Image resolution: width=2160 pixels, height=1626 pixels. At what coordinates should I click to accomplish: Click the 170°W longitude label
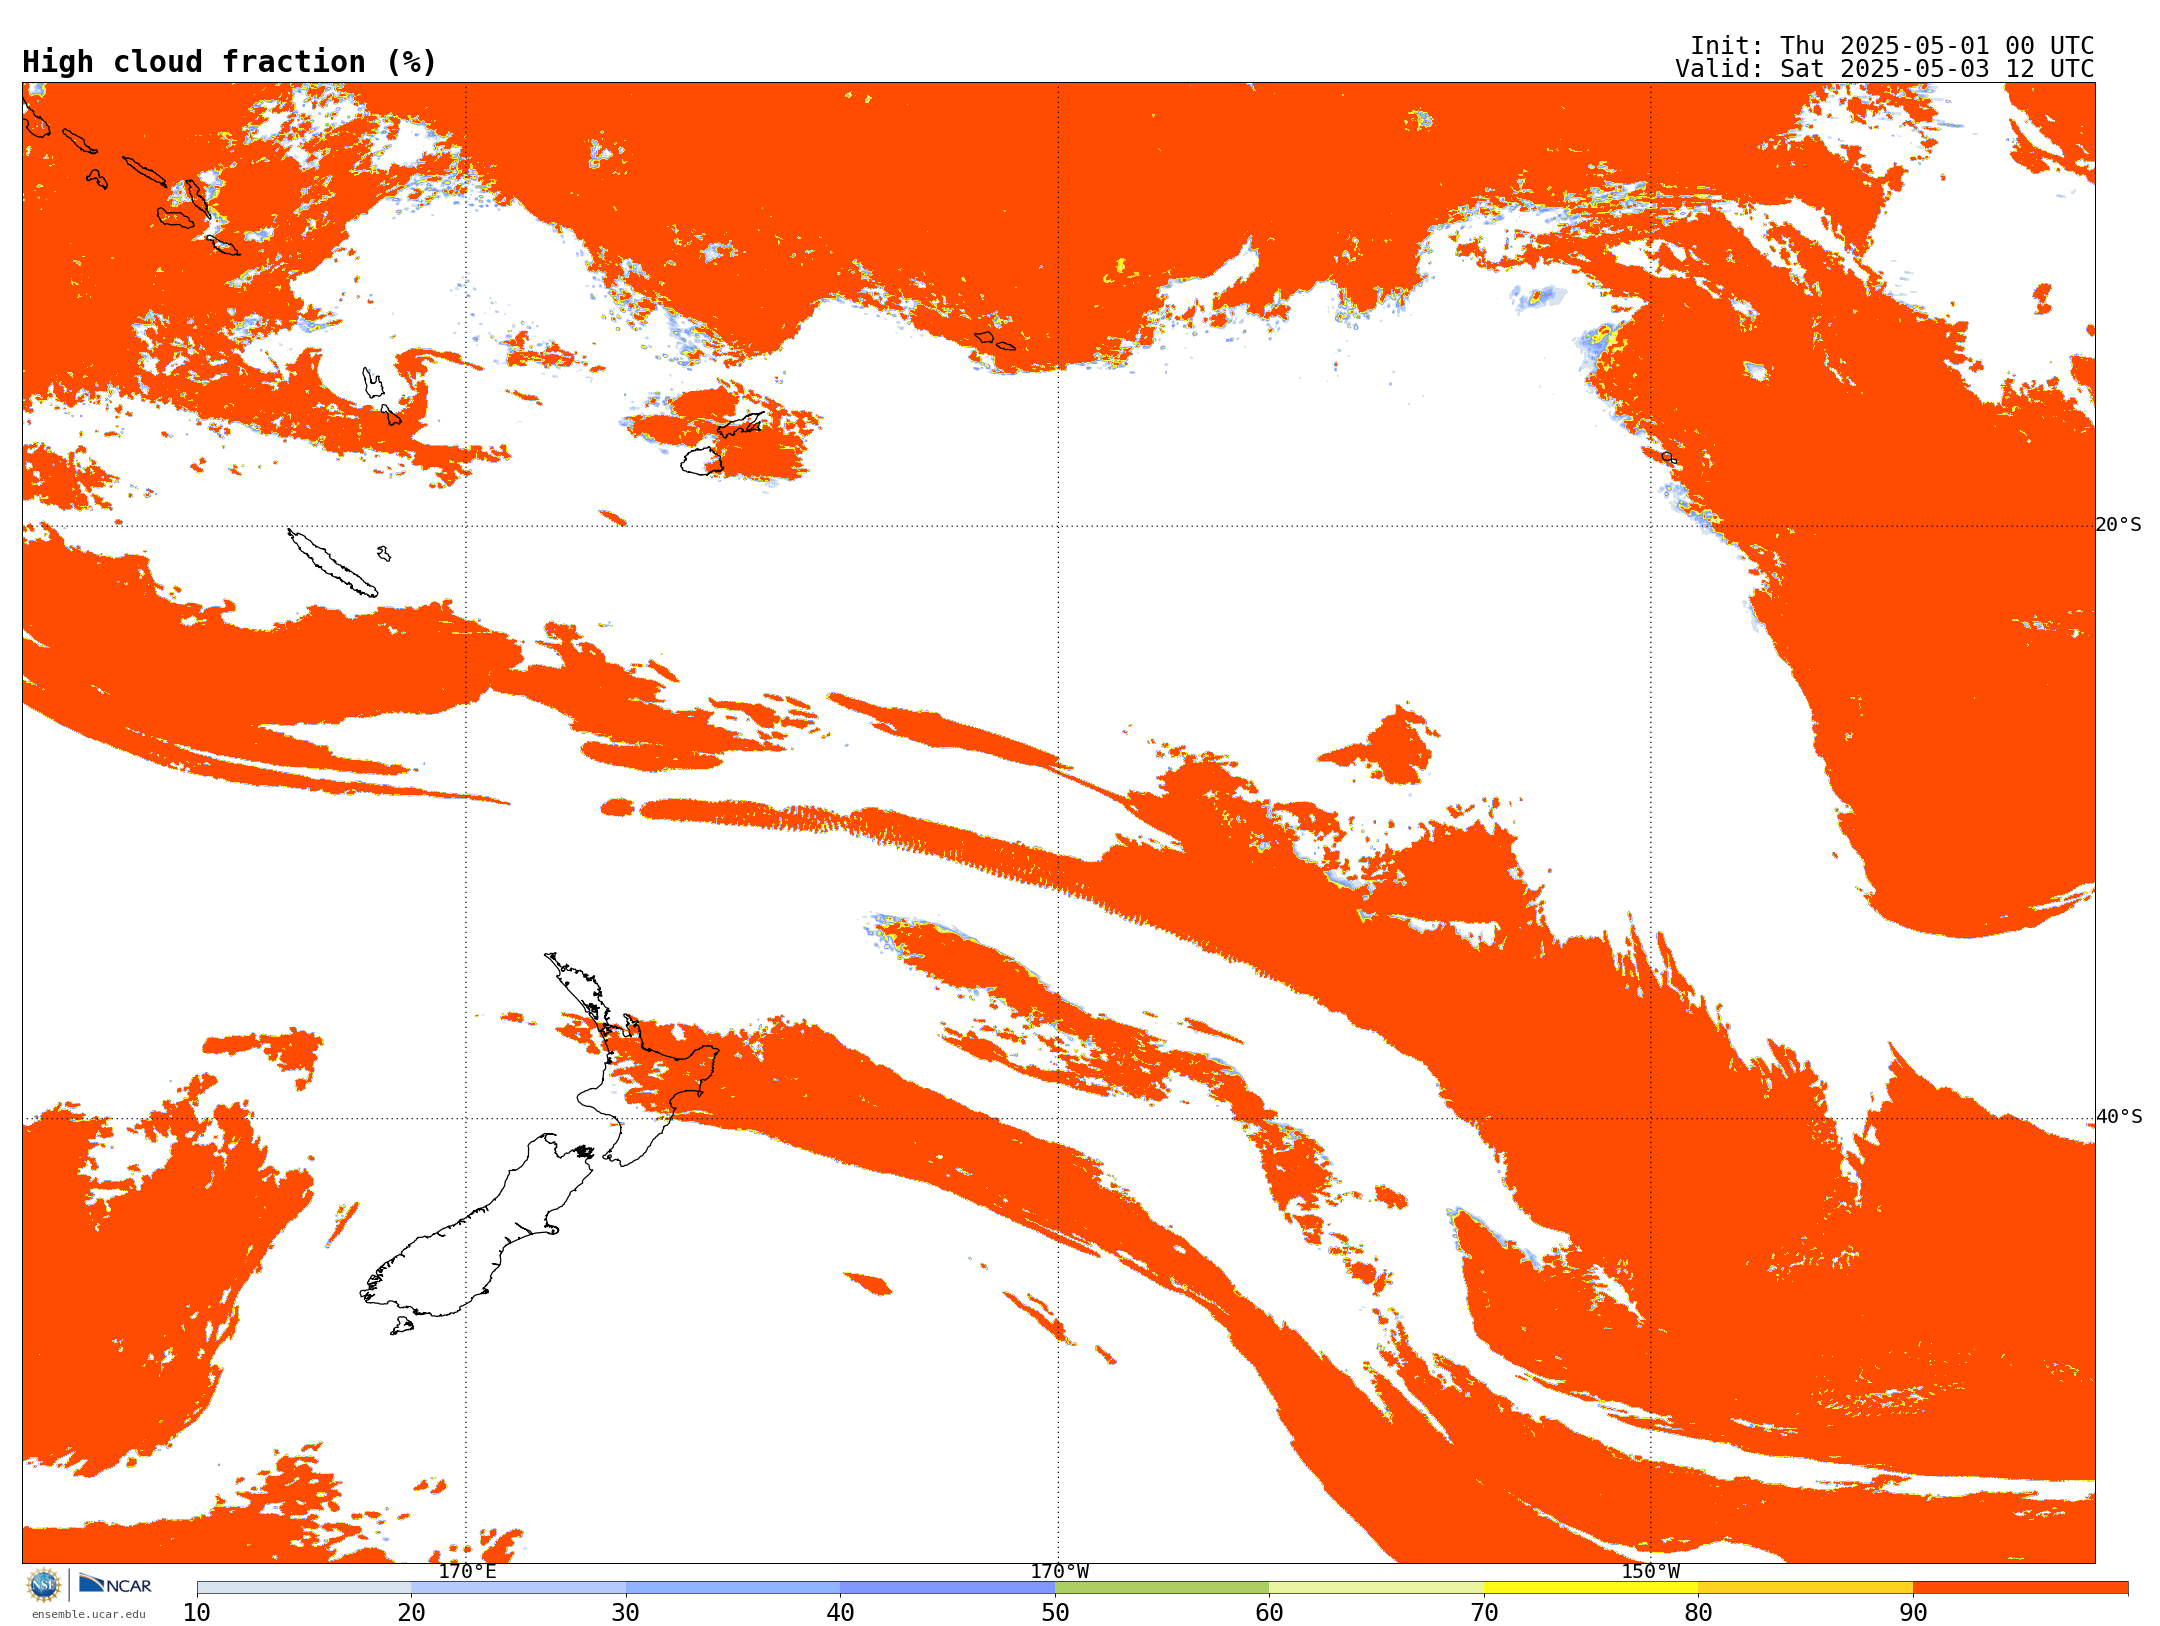pos(1059,1571)
